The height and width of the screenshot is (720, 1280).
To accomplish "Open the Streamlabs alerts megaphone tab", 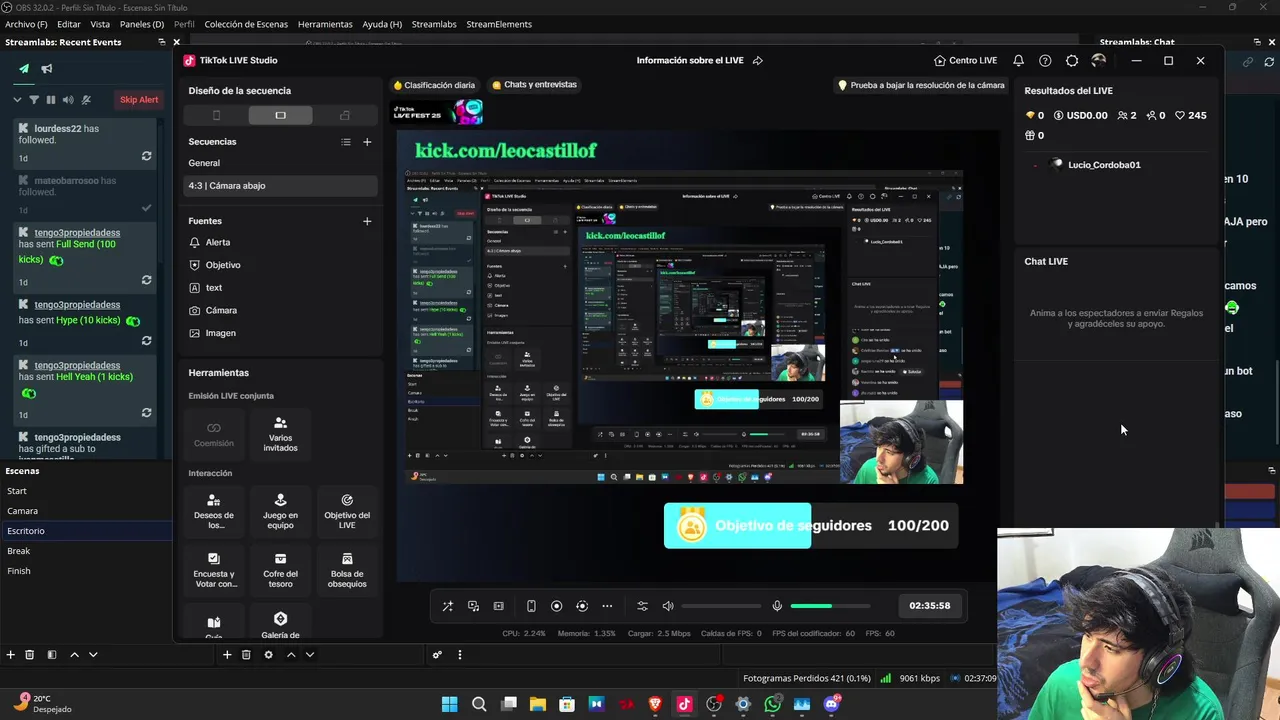I will [46, 69].
